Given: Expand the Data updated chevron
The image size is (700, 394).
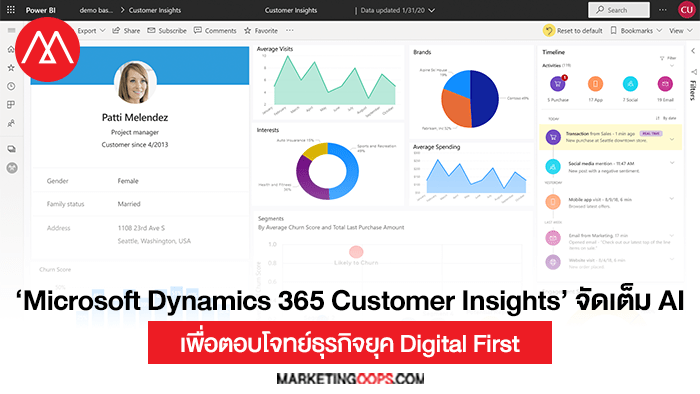Looking at the screenshot, I should [431, 10].
